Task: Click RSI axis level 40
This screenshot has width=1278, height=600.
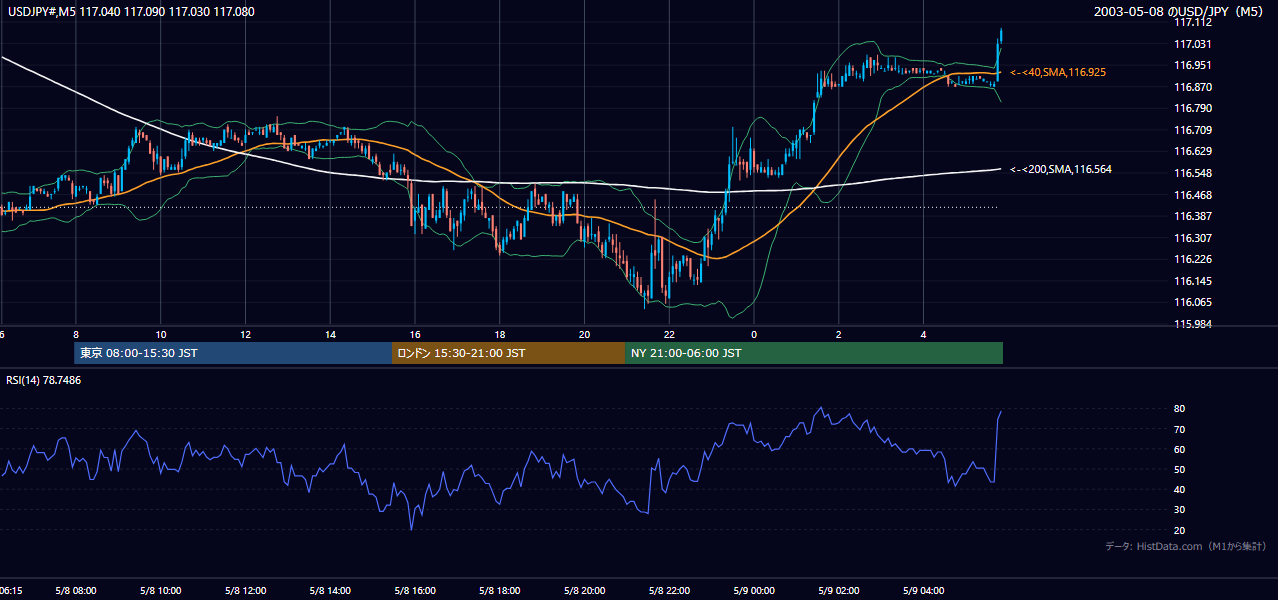Action: coord(1179,489)
